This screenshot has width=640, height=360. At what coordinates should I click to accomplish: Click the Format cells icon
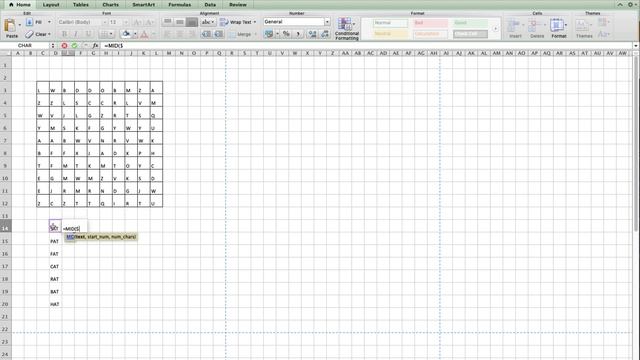coord(558,25)
